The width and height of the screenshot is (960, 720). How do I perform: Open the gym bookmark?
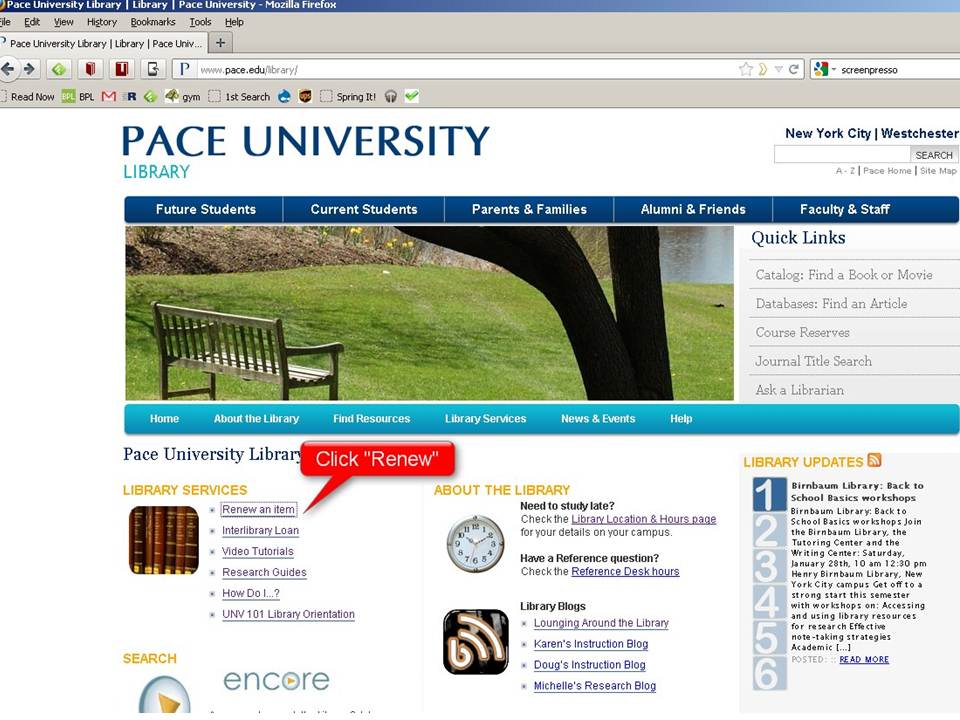point(182,96)
